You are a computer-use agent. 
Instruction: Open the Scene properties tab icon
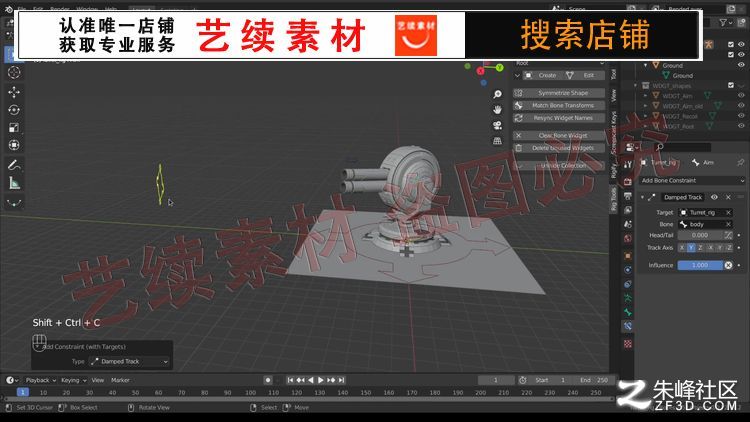click(x=628, y=224)
